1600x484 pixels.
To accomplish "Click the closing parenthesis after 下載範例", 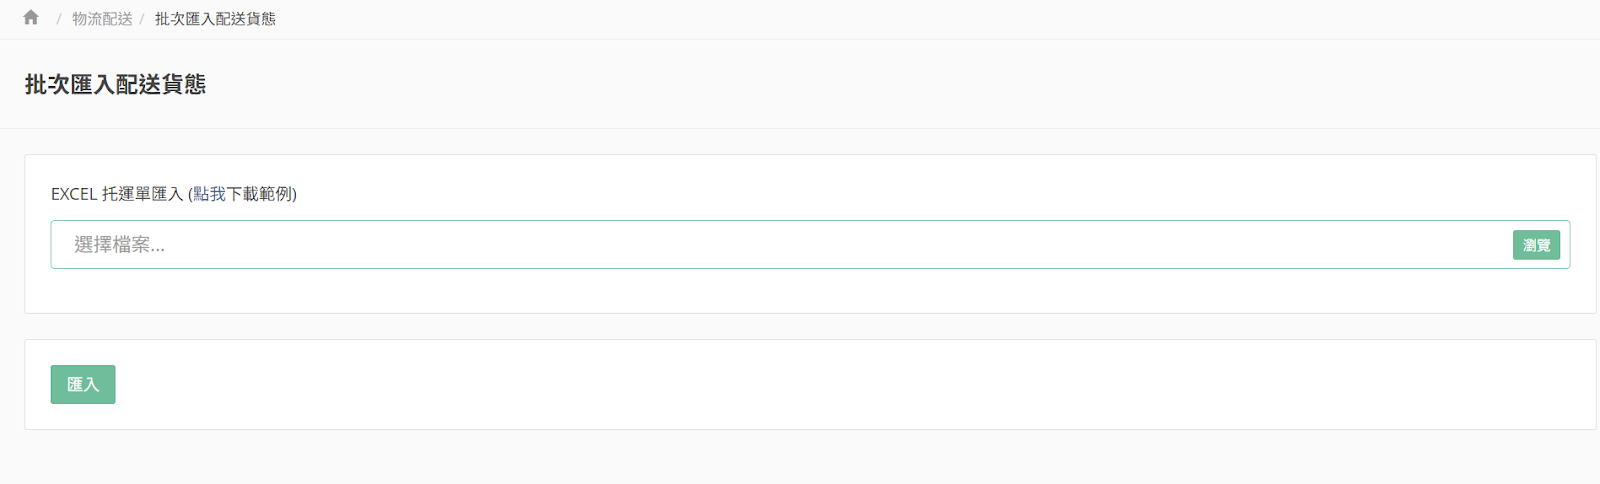I will pos(295,194).
